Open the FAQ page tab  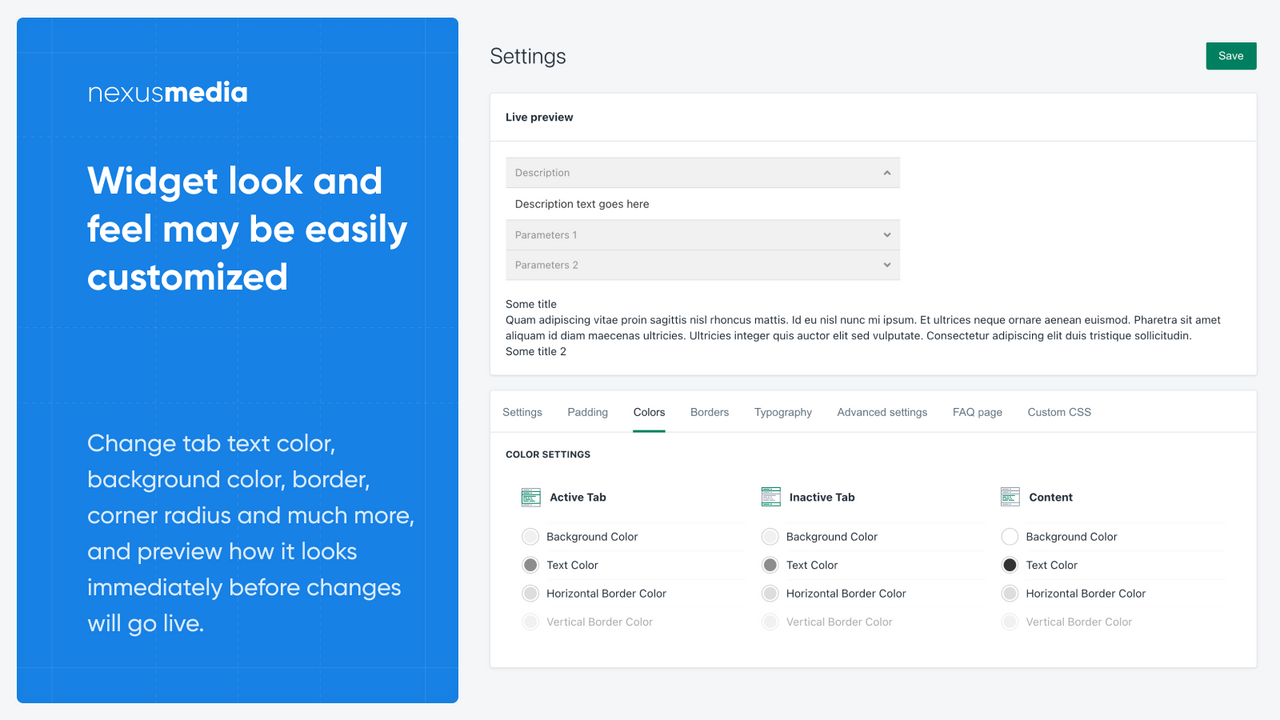[x=977, y=411]
